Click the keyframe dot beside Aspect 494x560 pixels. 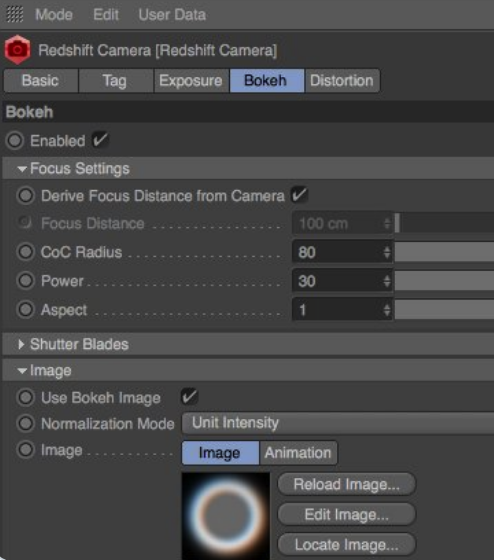coord(26,309)
